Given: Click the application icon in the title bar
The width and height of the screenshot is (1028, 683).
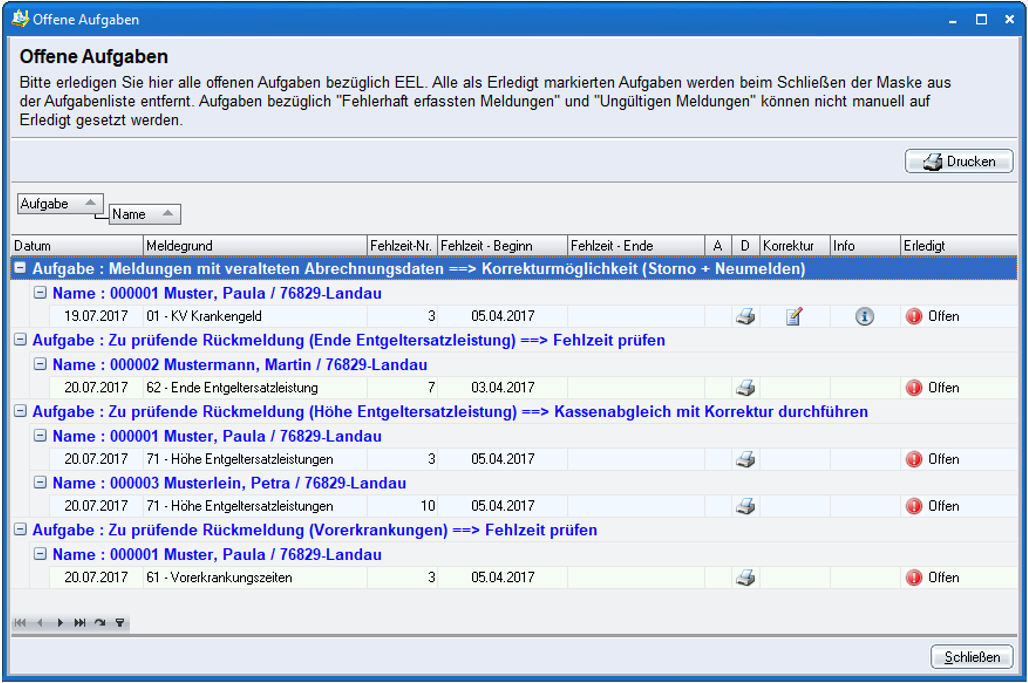Looking at the screenshot, I should pyautogui.click(x=20, y=18).
